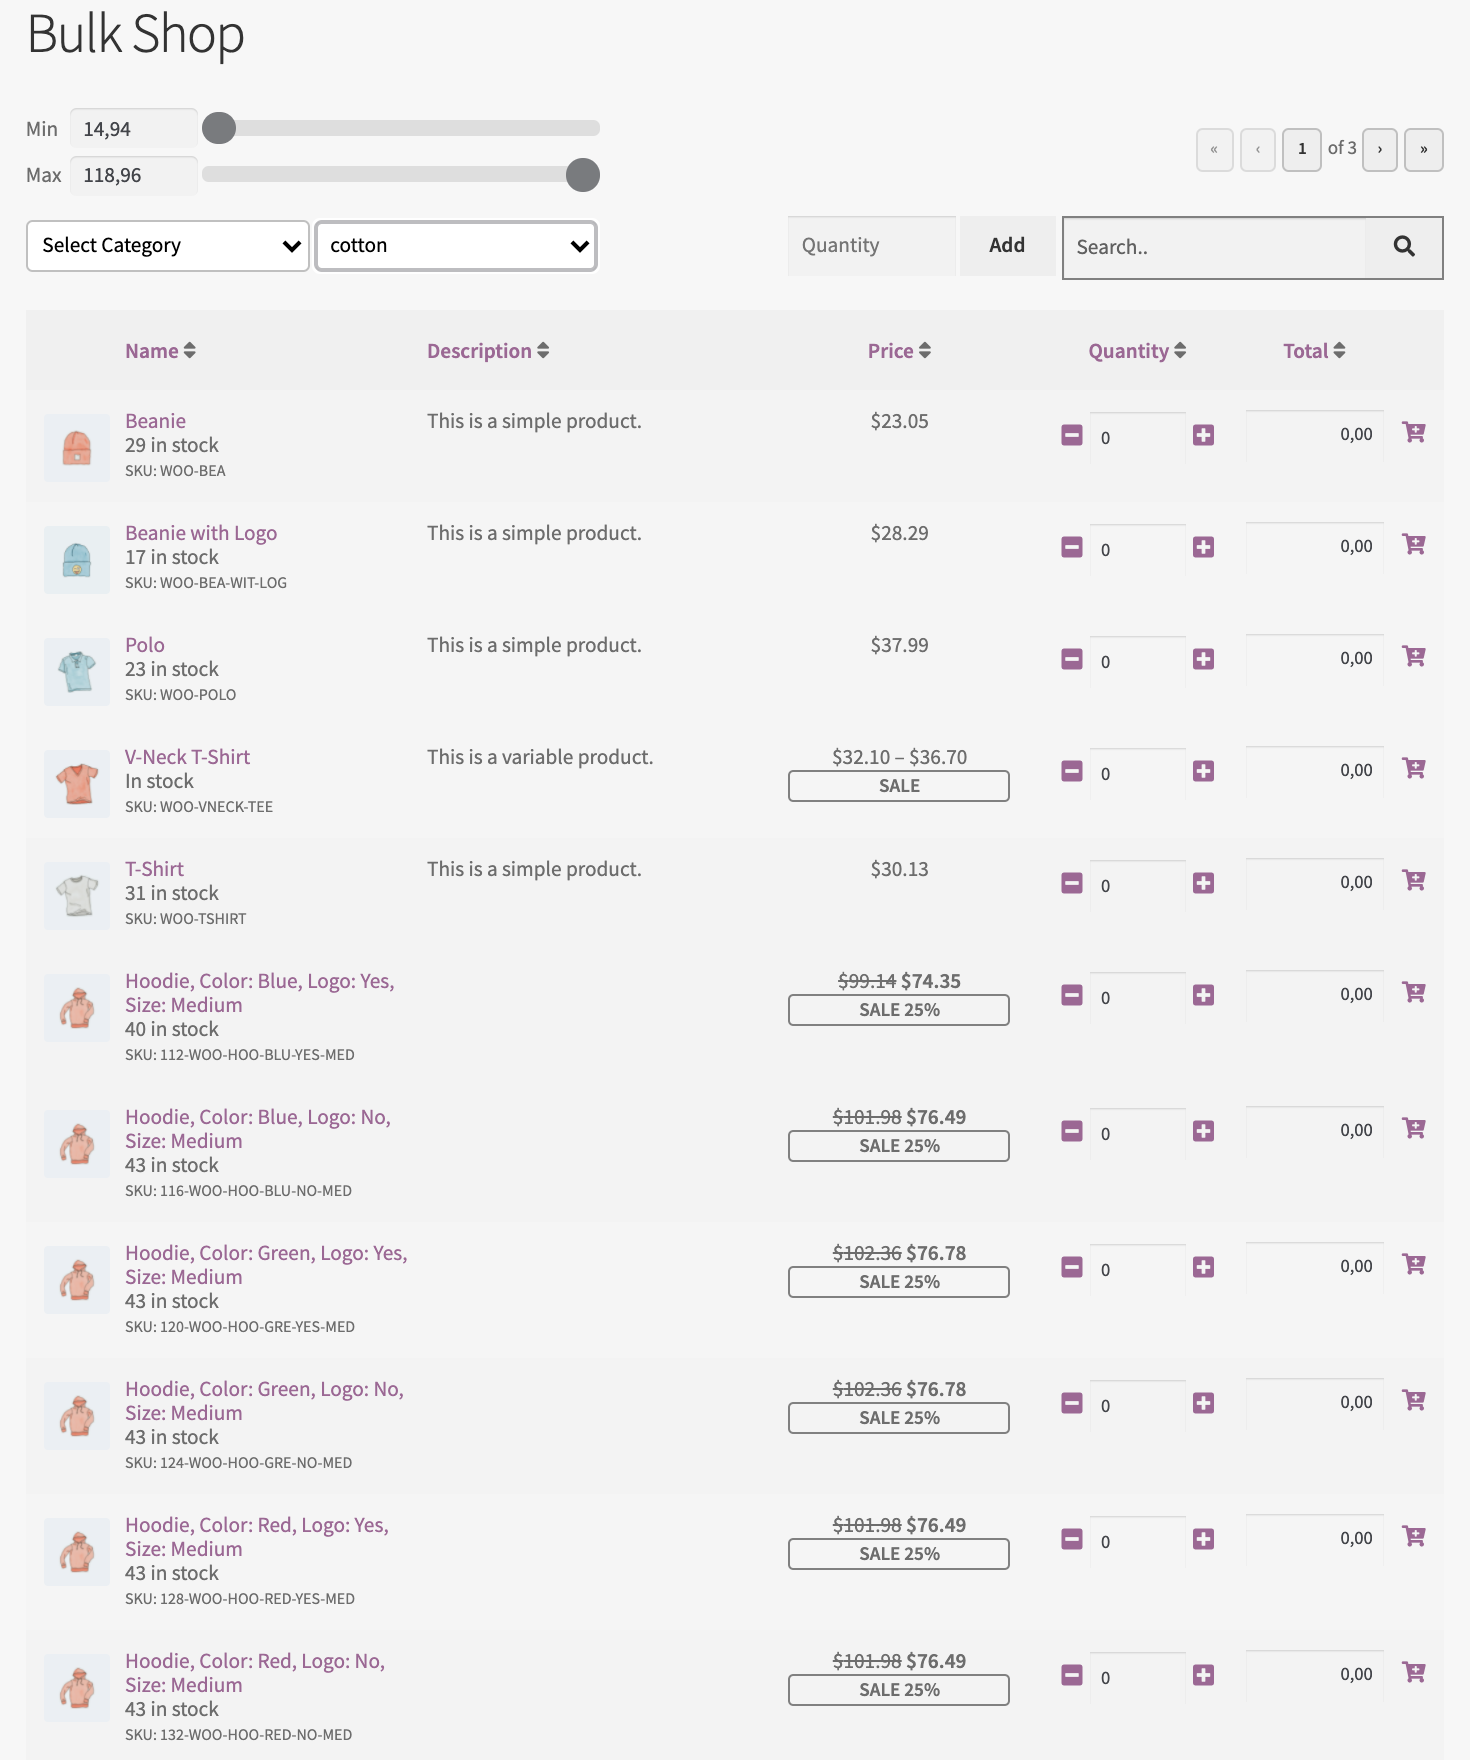Sort the table by Name column
1470x1760 pixels.
[160, 351]
